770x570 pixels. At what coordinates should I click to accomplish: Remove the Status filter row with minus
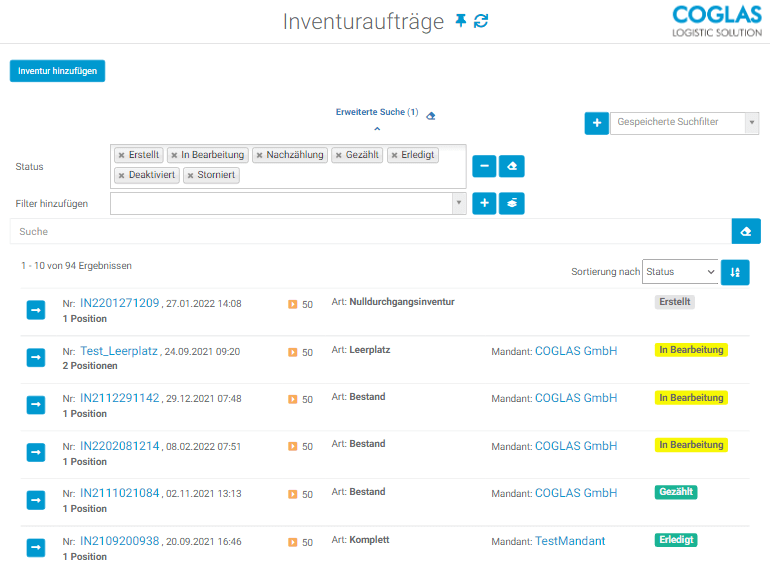tap(484, 166)
